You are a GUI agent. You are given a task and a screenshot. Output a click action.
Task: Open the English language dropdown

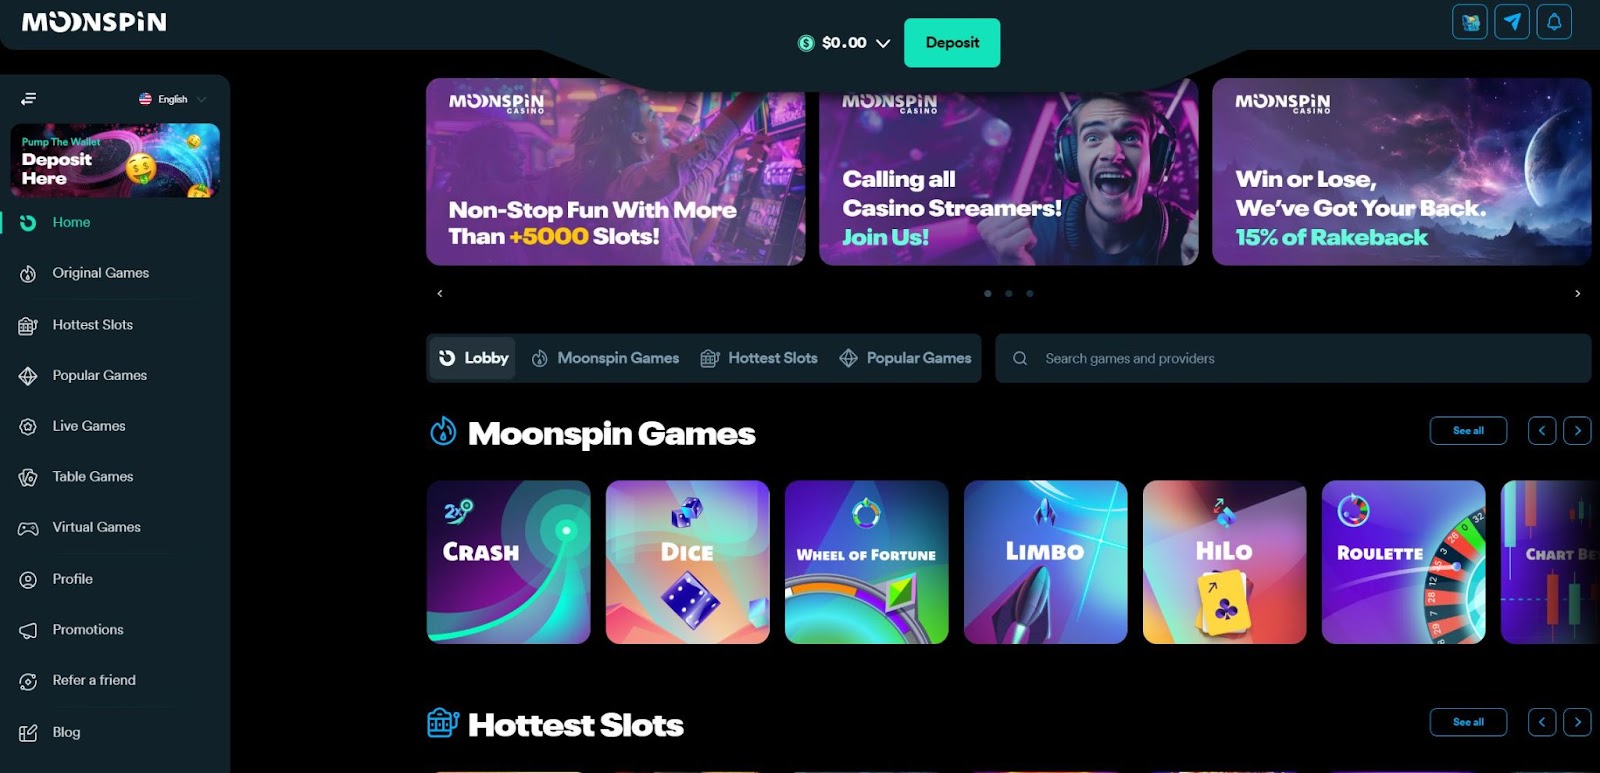tap(173, 99)
